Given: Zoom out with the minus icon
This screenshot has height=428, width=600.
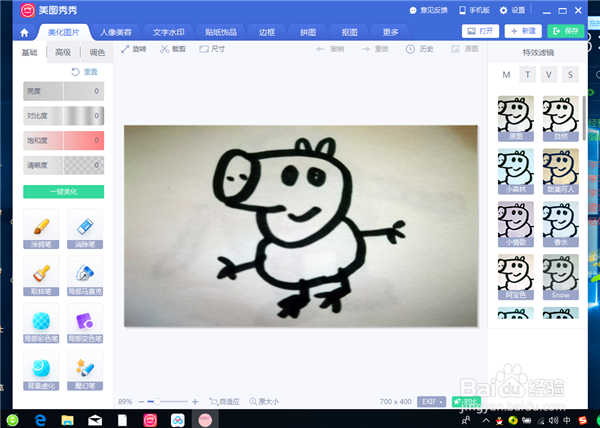Looking at the screenshot, I should click(142, 402).
